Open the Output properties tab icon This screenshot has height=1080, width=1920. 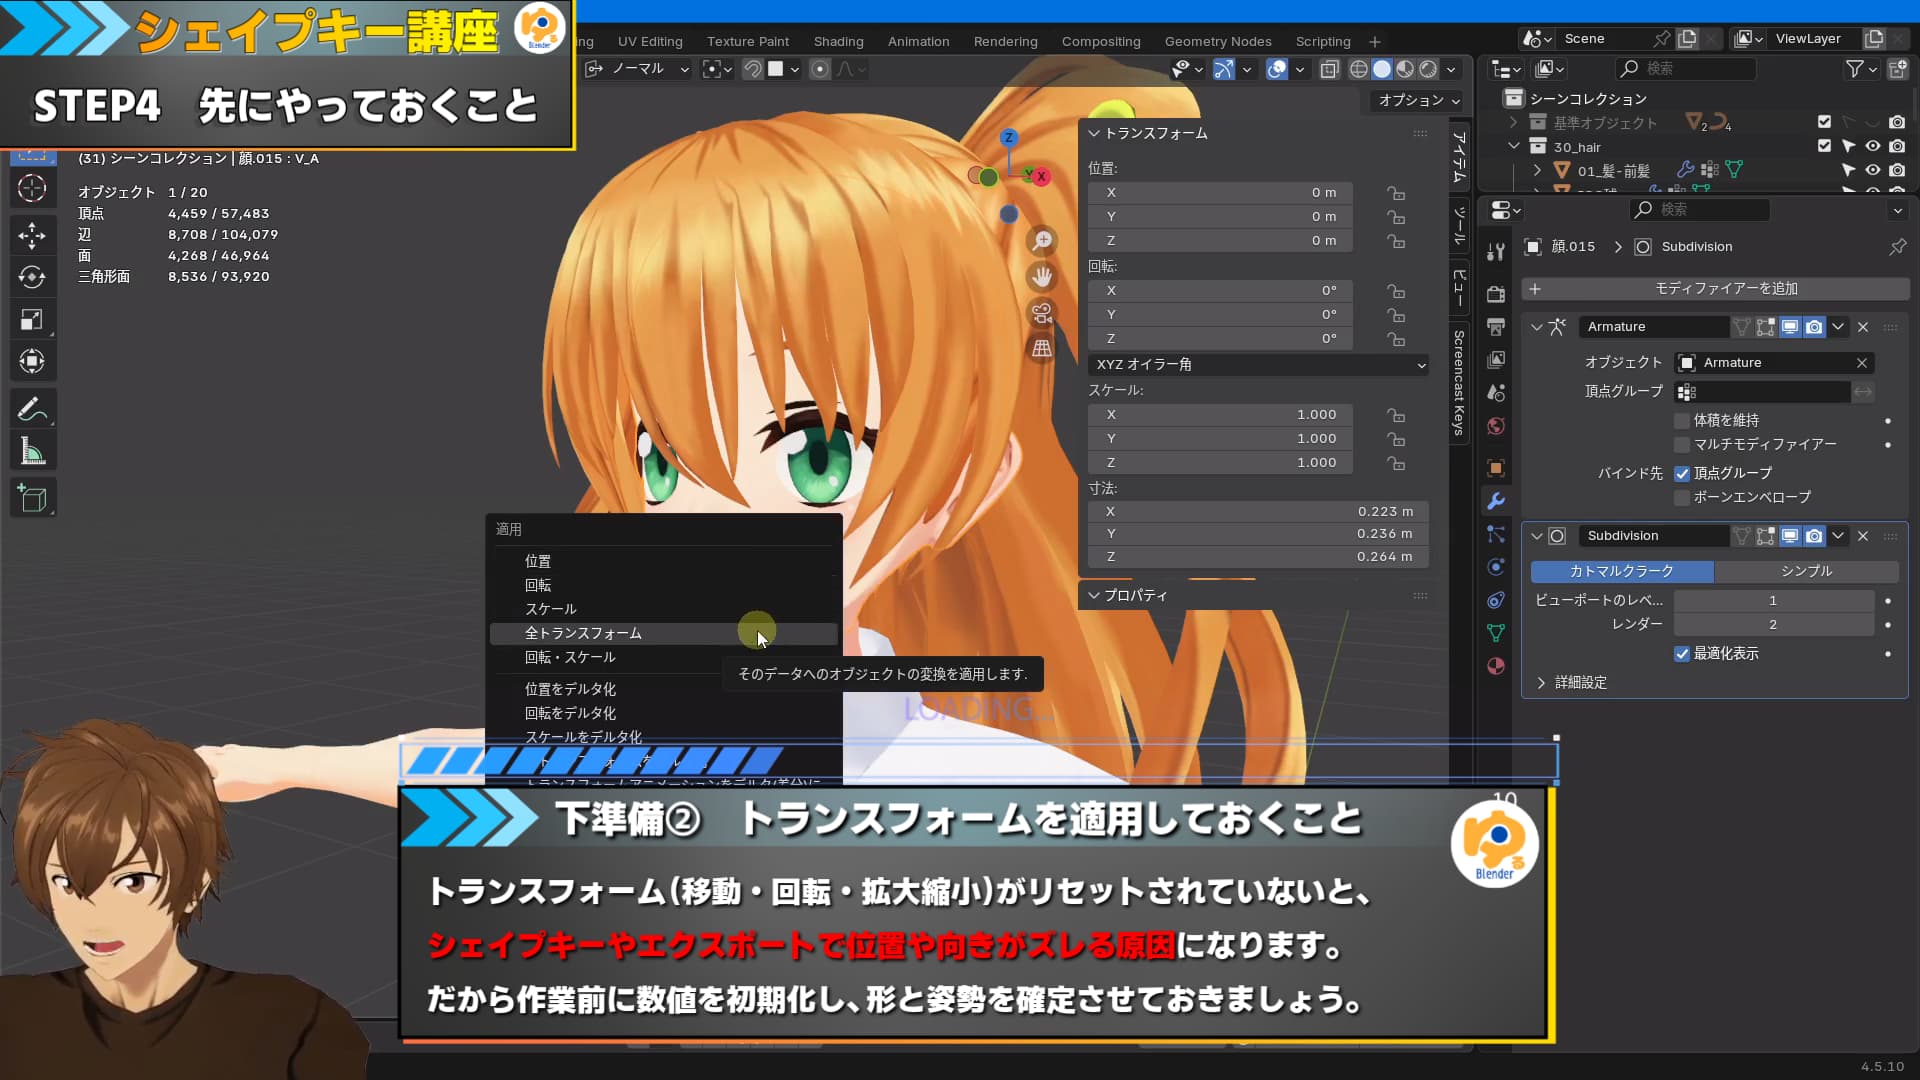point(1496,327)
